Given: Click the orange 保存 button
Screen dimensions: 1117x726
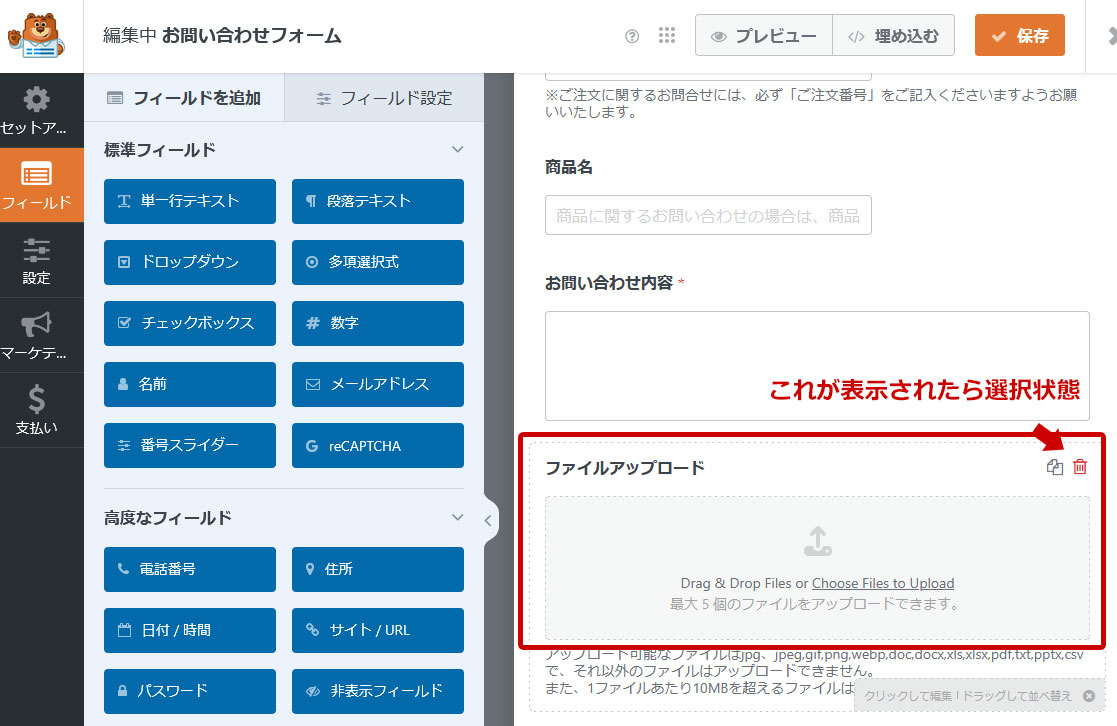Looking at the screenshot, I should pyautogui.click(x=1019, y=36).
